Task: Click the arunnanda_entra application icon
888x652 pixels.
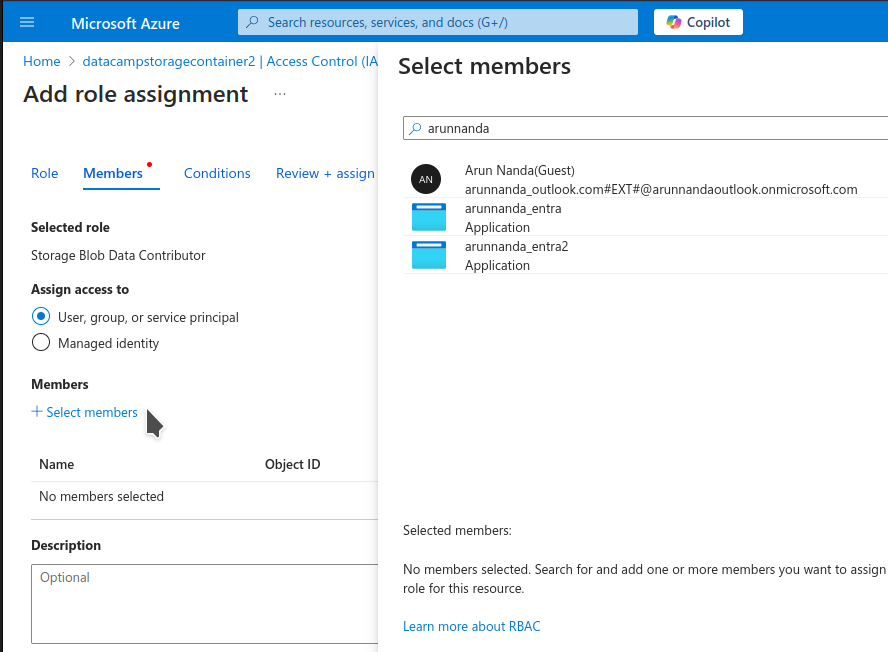Action: pos(429,218)
